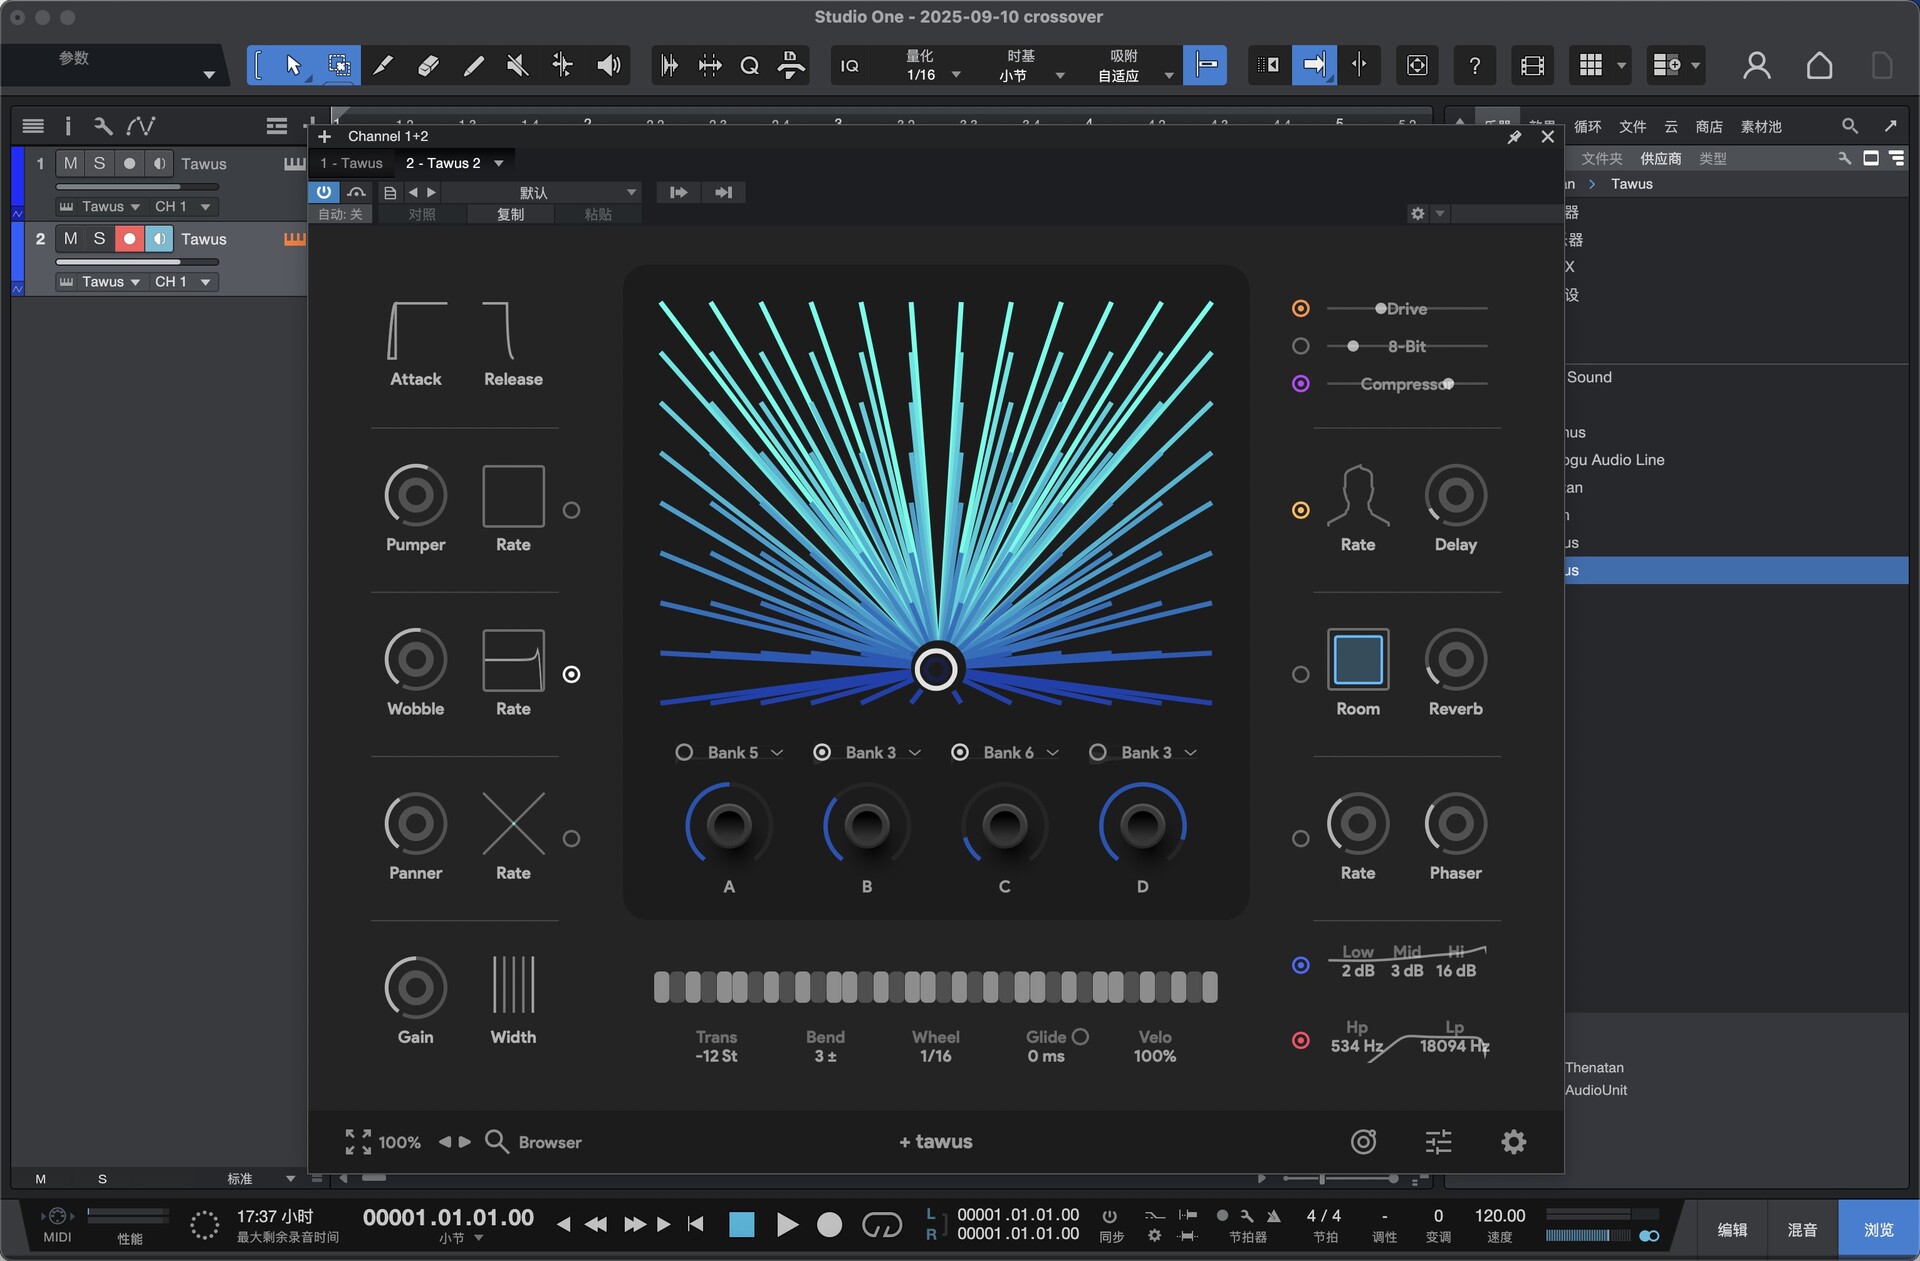Viewport: 1920px width, 1261px height.
Task: Mute track 1 Tawus
Action: tap(70, 163)
